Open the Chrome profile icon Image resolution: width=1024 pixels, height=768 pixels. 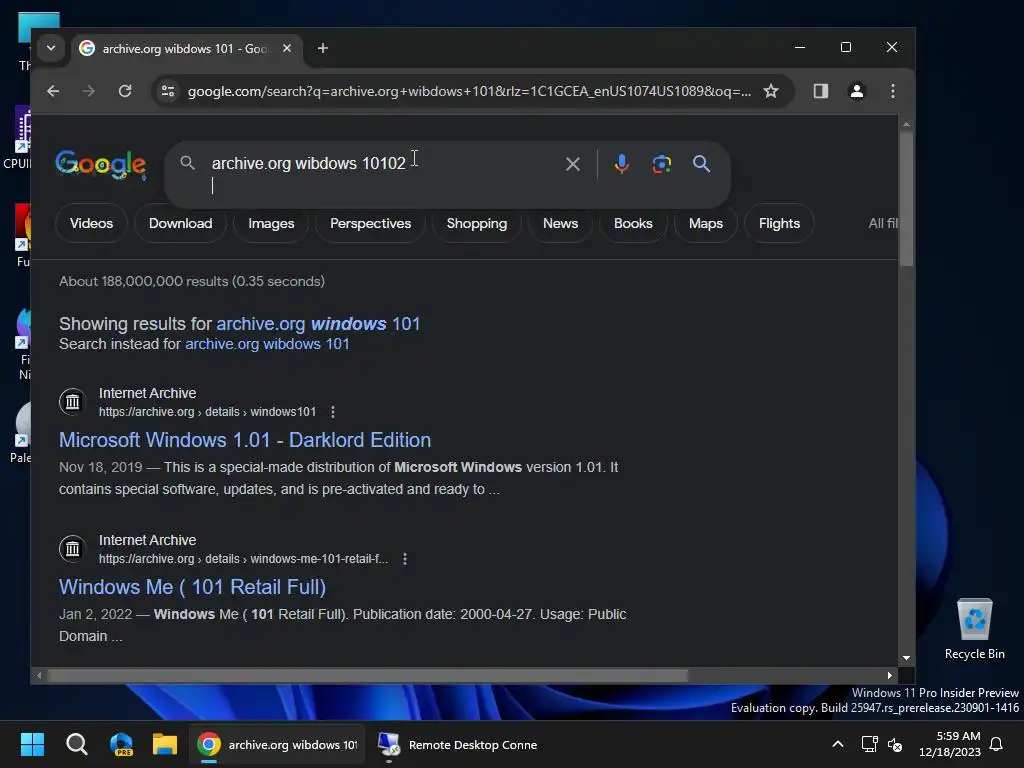tap(857, 91)
